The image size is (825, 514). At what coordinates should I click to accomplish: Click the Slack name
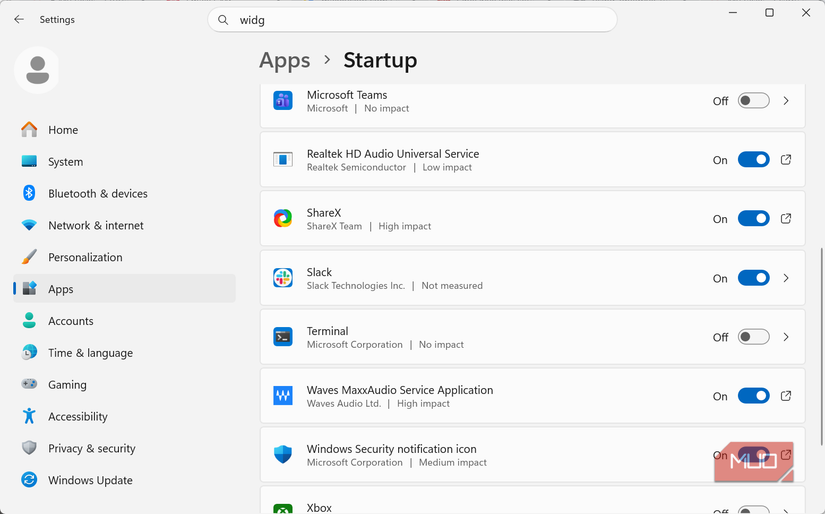pos(319,272)
